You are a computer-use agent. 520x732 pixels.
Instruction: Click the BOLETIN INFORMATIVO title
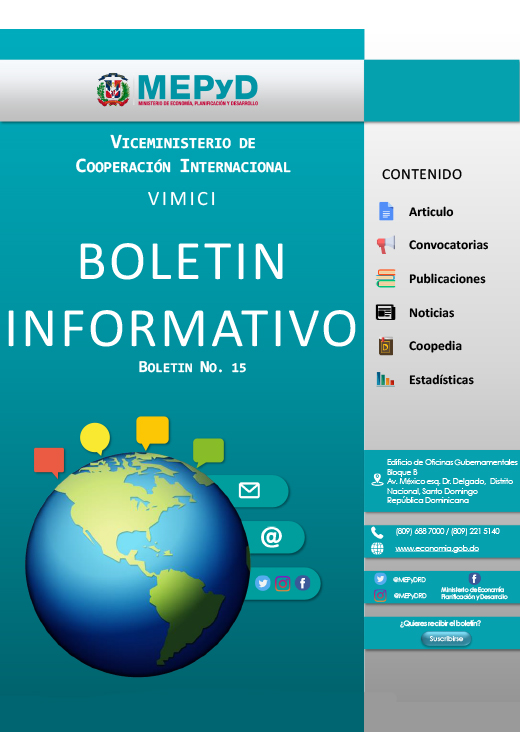pyautogui.click(x=182, y=295)
